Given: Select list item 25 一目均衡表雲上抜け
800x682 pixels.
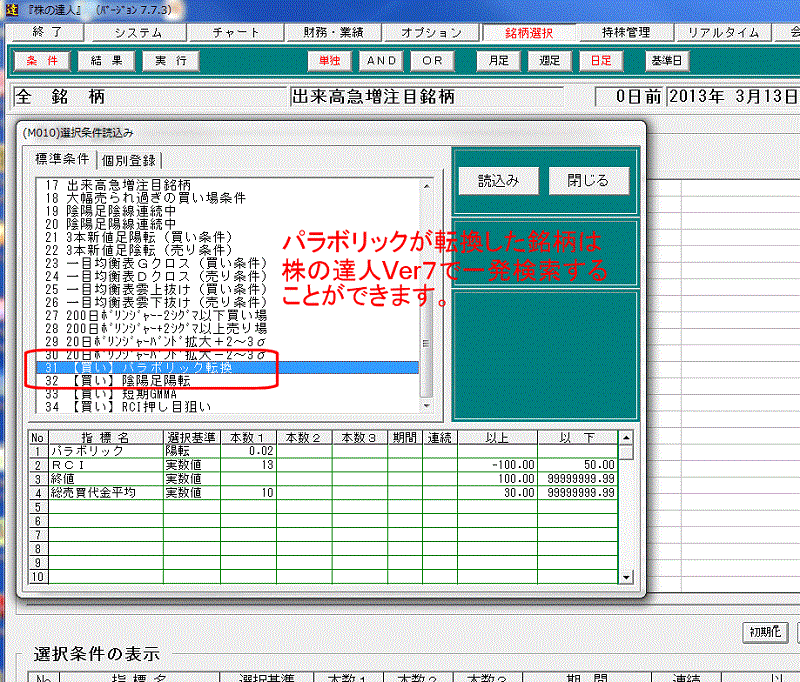Looking at the screenshot, I should (x=227, y=289).
